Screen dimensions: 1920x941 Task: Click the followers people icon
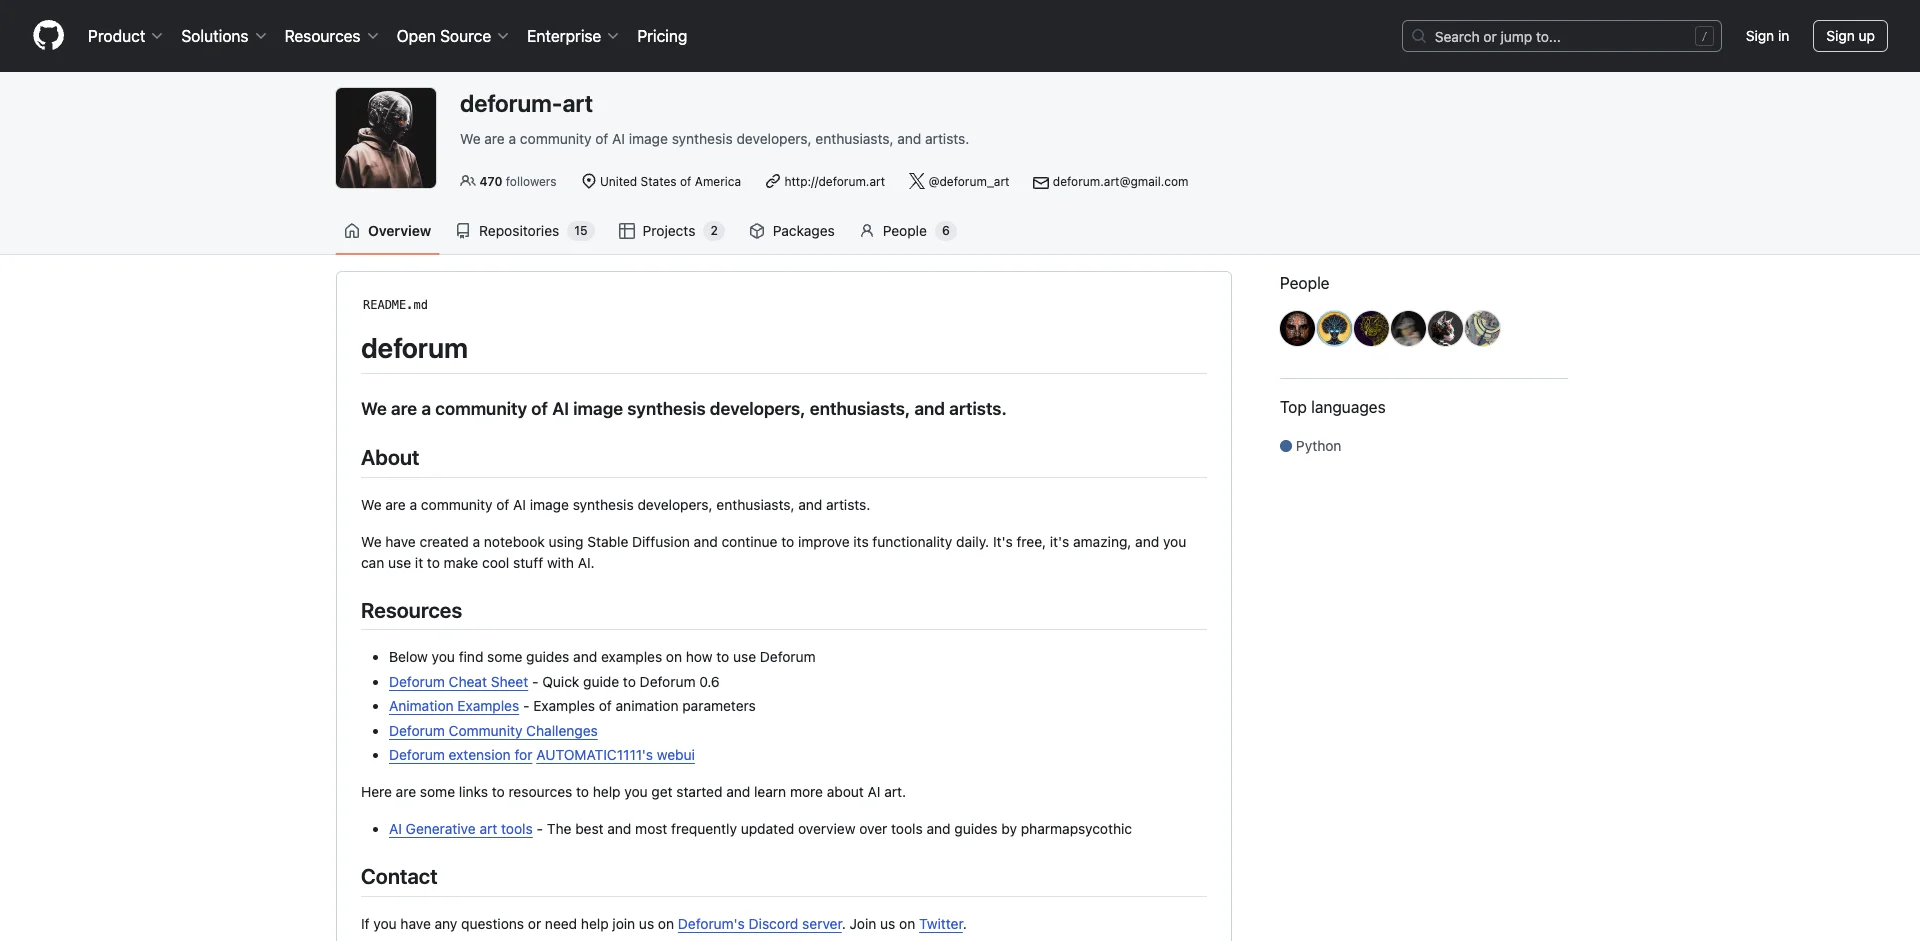coord(467,181)
